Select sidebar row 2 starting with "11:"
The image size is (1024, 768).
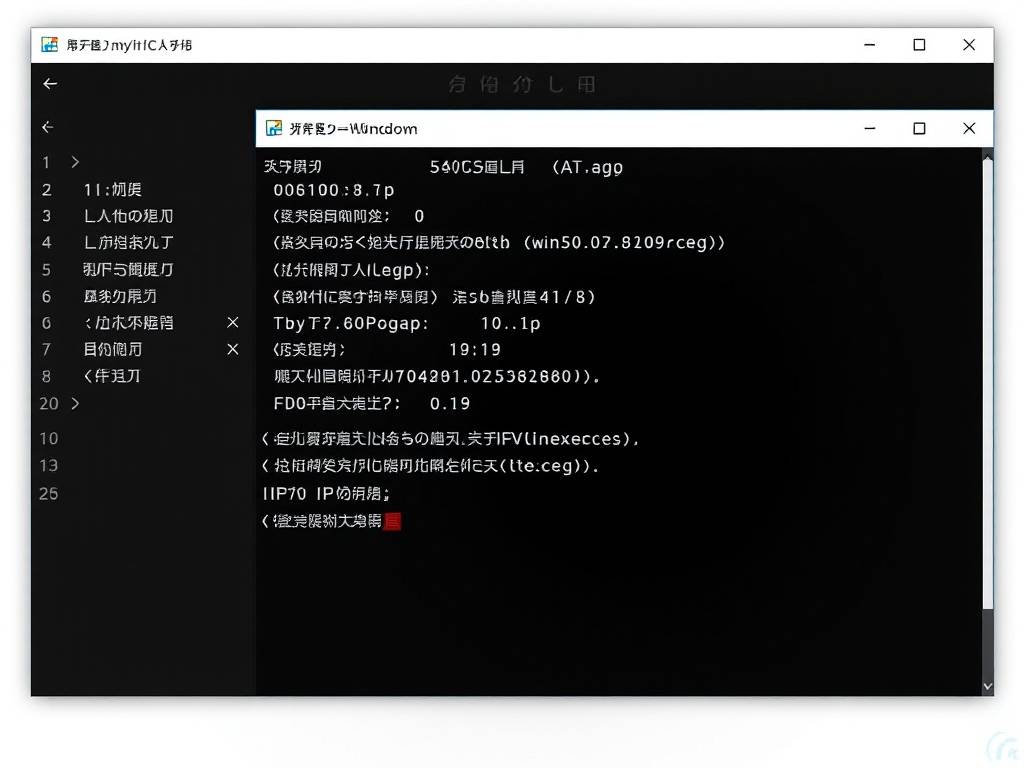click(112, 189)
